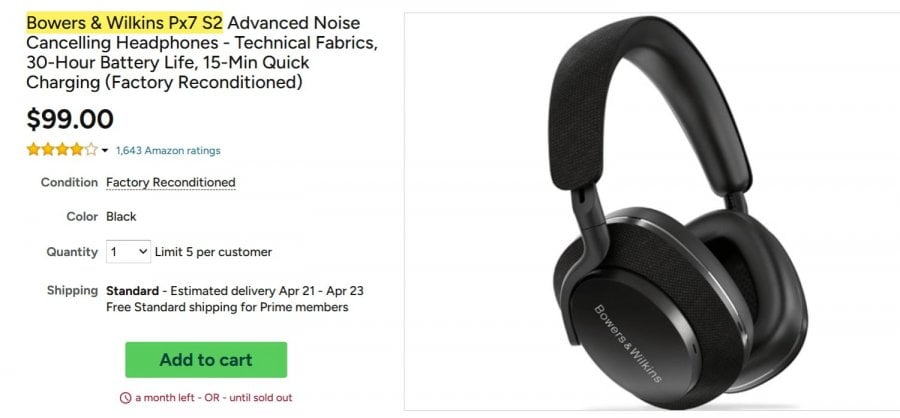Click the Factory Reconditioned condition link
This screenshot has width=900, height=418.
coord(171,183)
